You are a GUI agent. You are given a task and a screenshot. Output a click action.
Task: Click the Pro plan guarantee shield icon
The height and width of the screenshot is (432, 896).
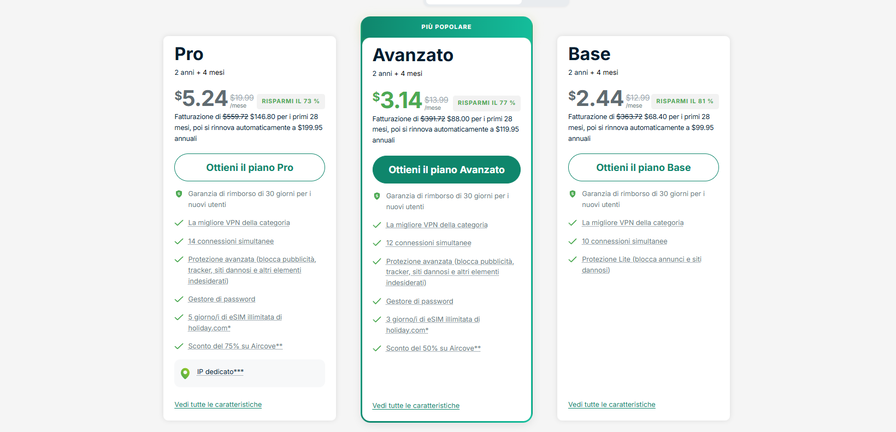click(x=179, y=194)
